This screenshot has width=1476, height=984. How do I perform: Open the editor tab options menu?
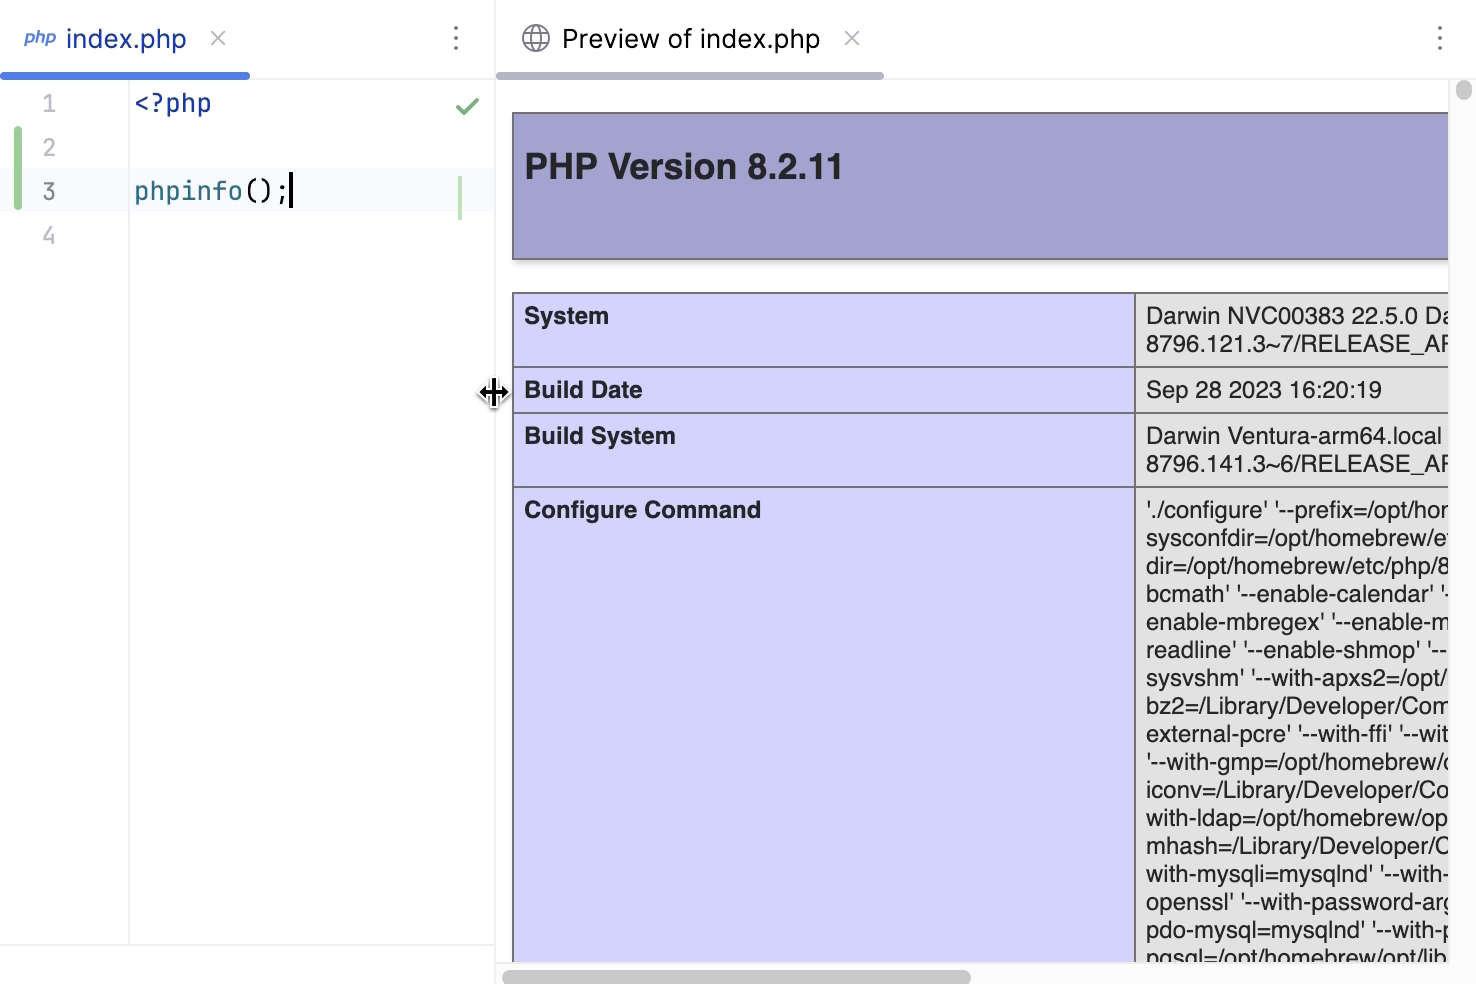[456, 38]
